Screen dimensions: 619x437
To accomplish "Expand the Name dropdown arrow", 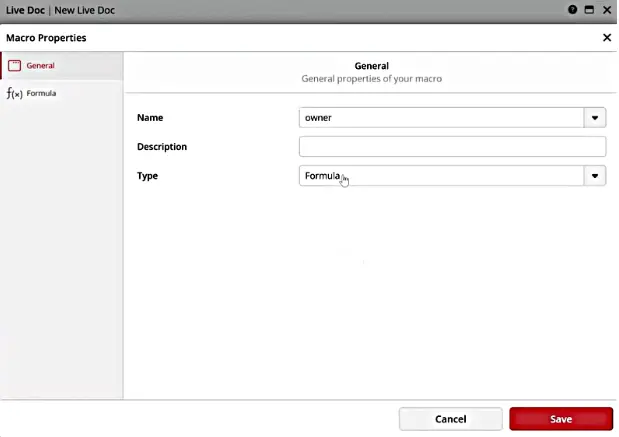I will tap(595, 118).
